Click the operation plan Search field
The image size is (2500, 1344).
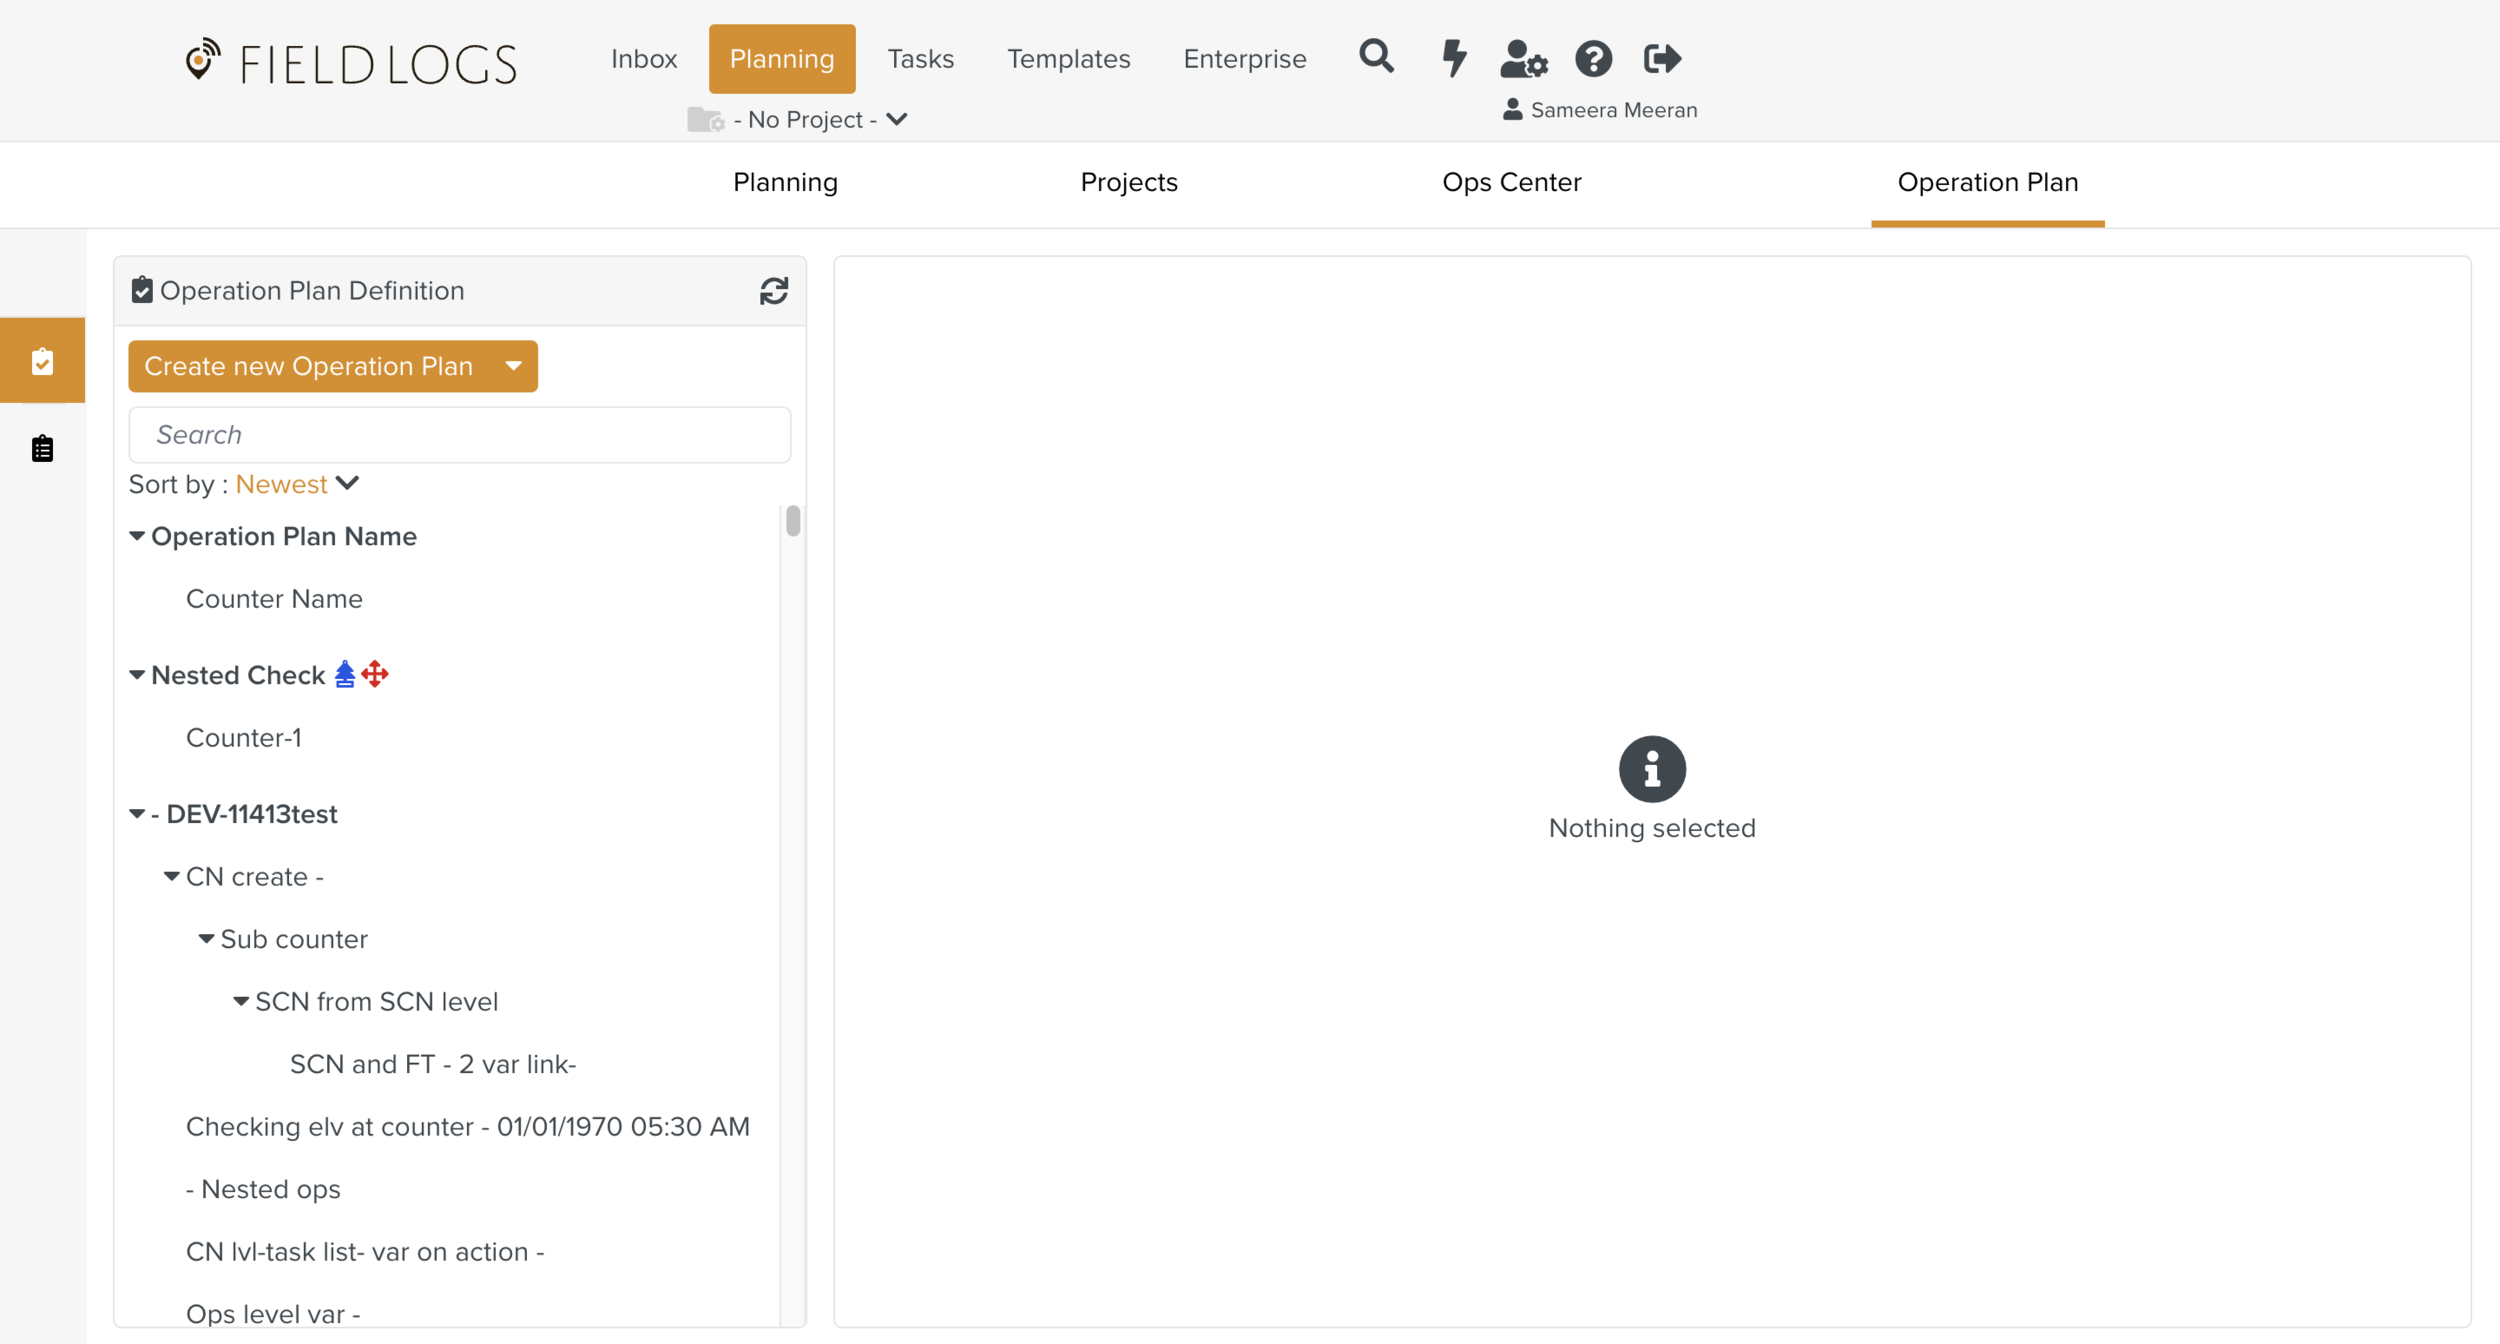[459, 434]
